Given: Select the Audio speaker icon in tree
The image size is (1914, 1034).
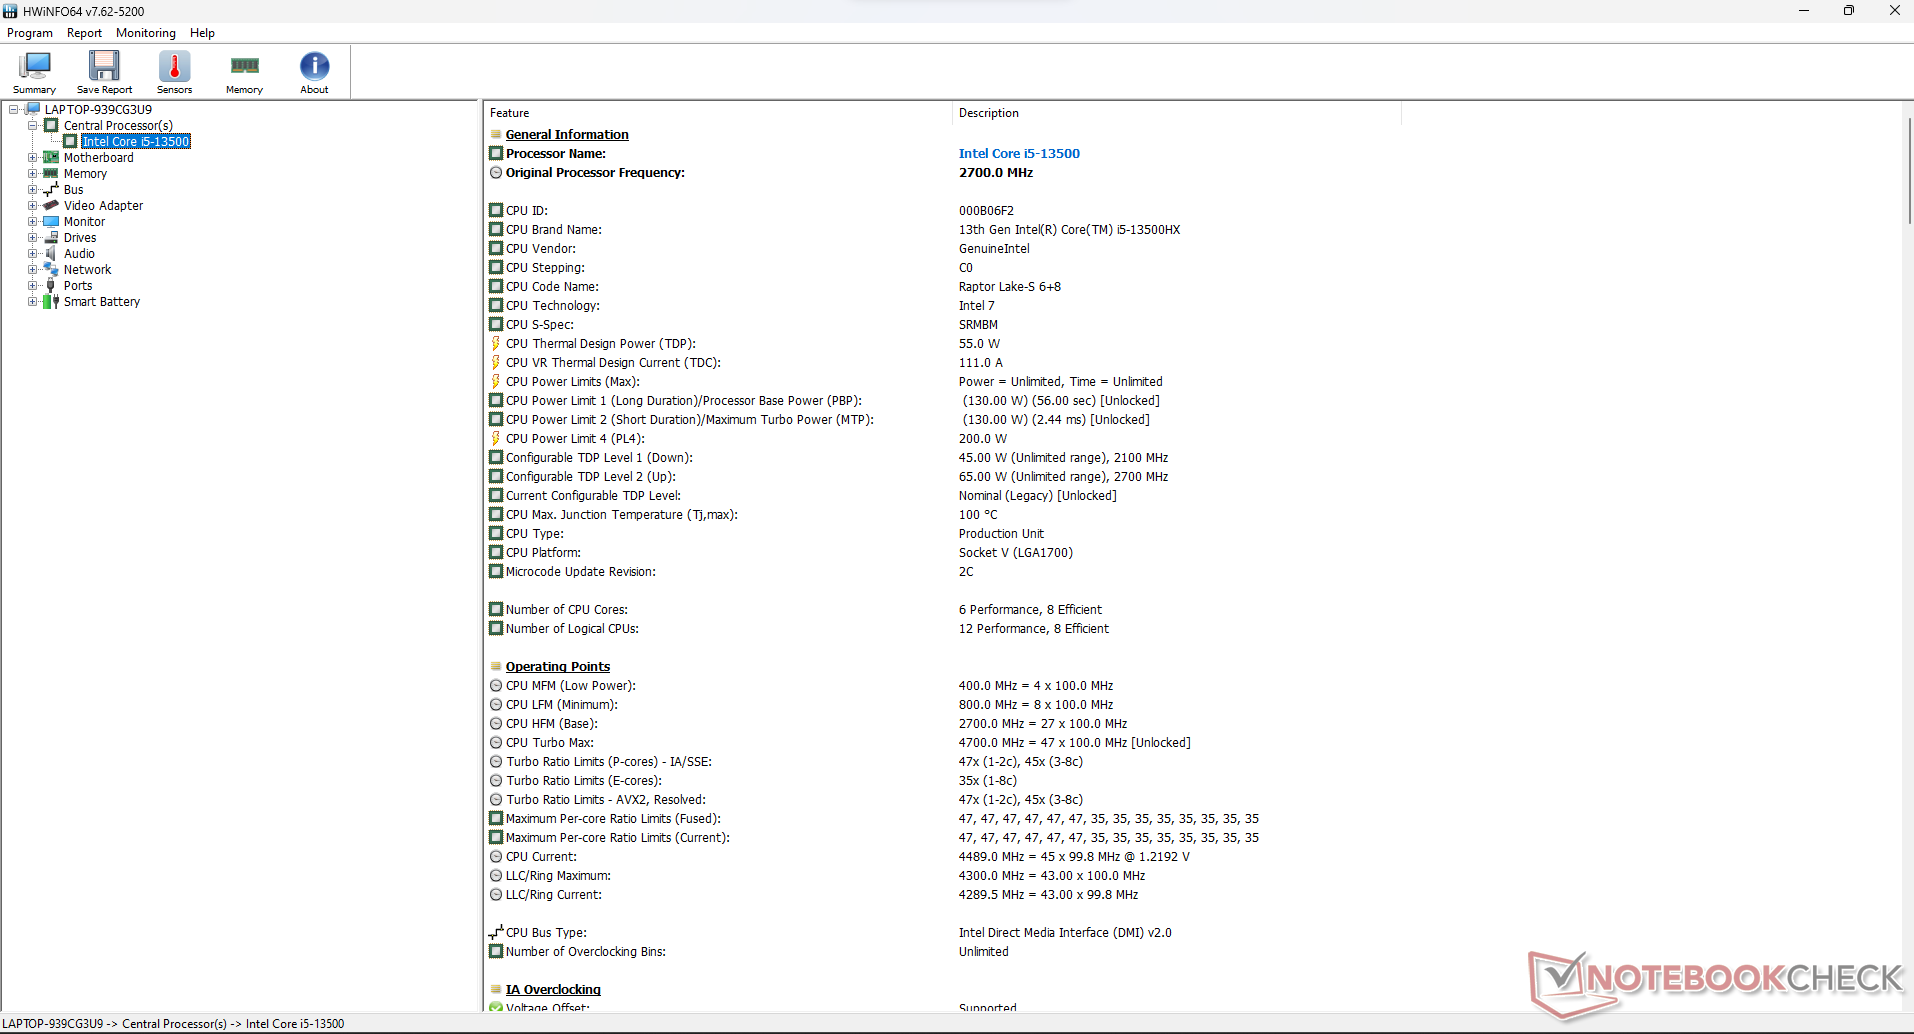Looking at the screenshot, I should point(51,254).
